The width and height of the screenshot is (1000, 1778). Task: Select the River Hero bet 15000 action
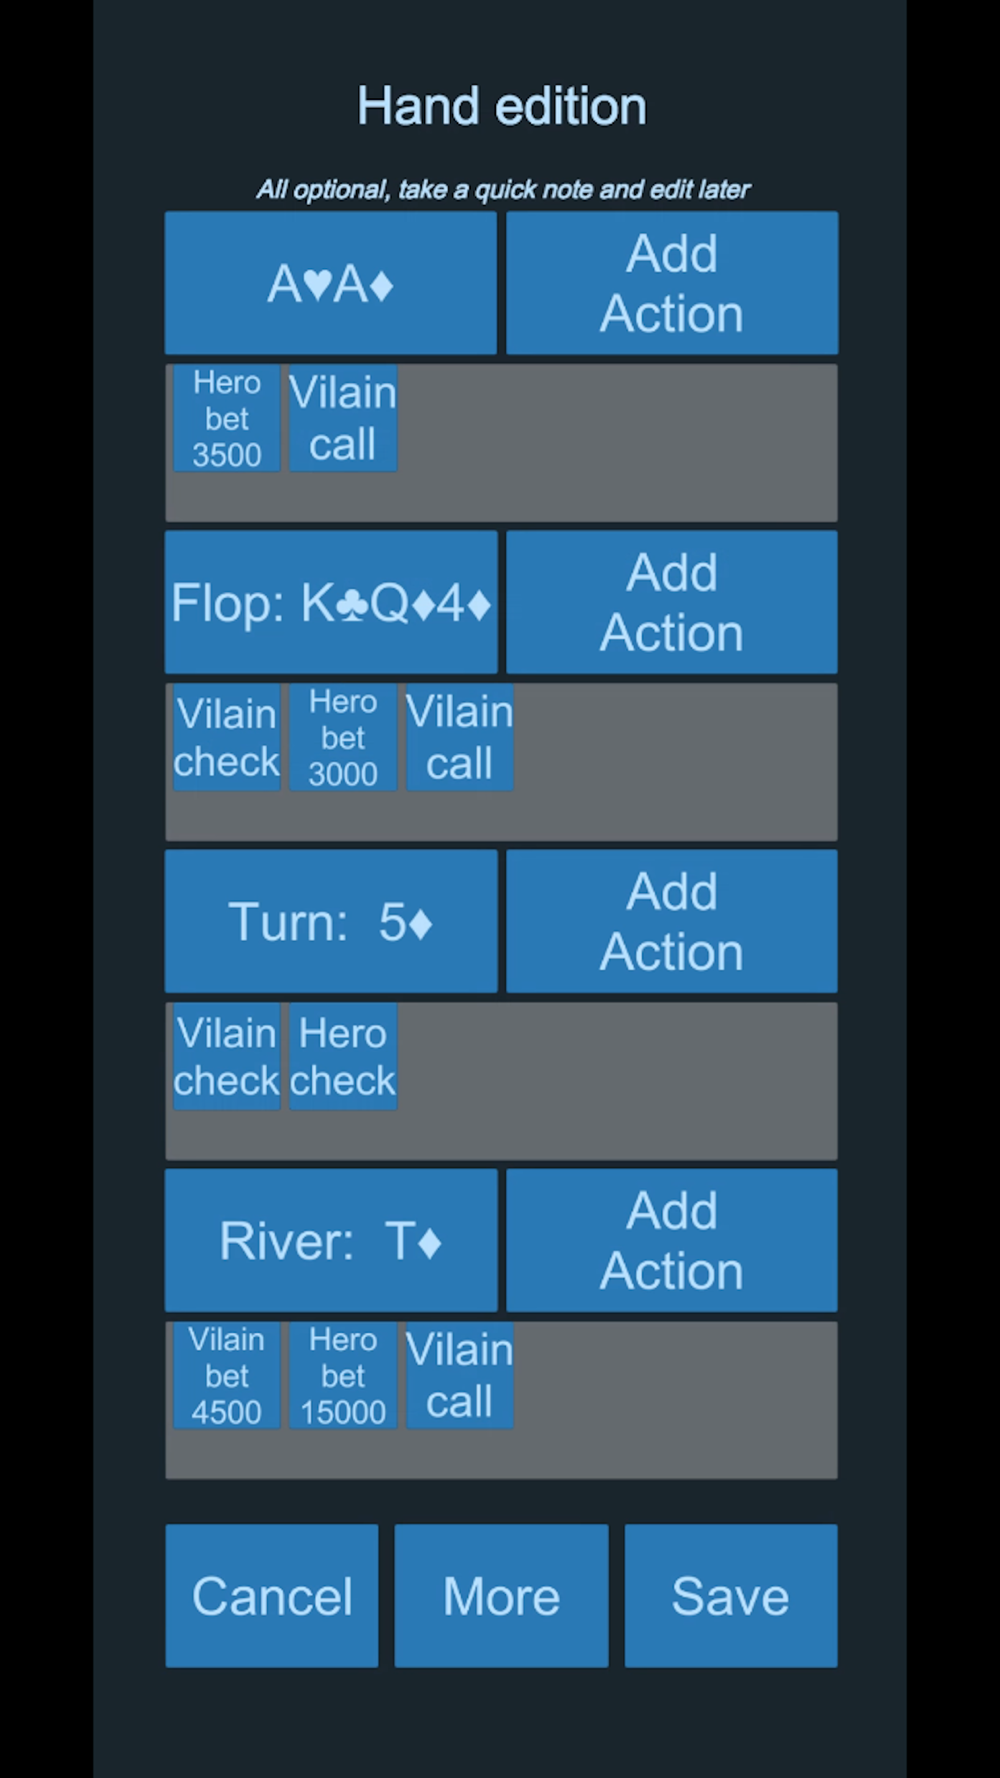[x=343, y=1375]
